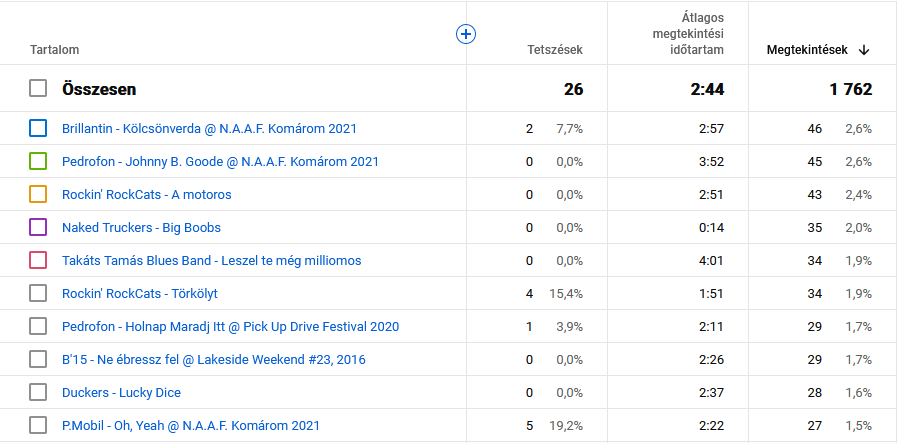Click the Tartalom column header
Image resolution: width=897 pixels, height=443 pixels.
(x=55, y=50)
